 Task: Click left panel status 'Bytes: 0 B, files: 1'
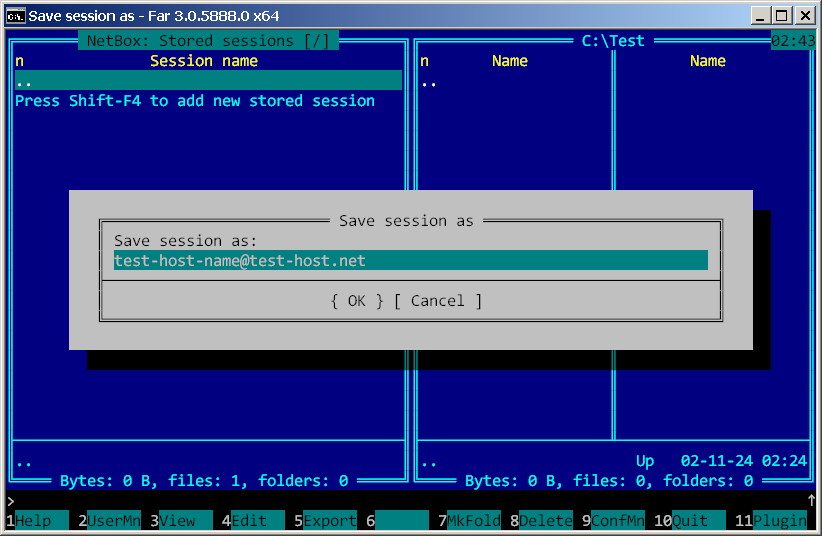click(x=150, y=480)
